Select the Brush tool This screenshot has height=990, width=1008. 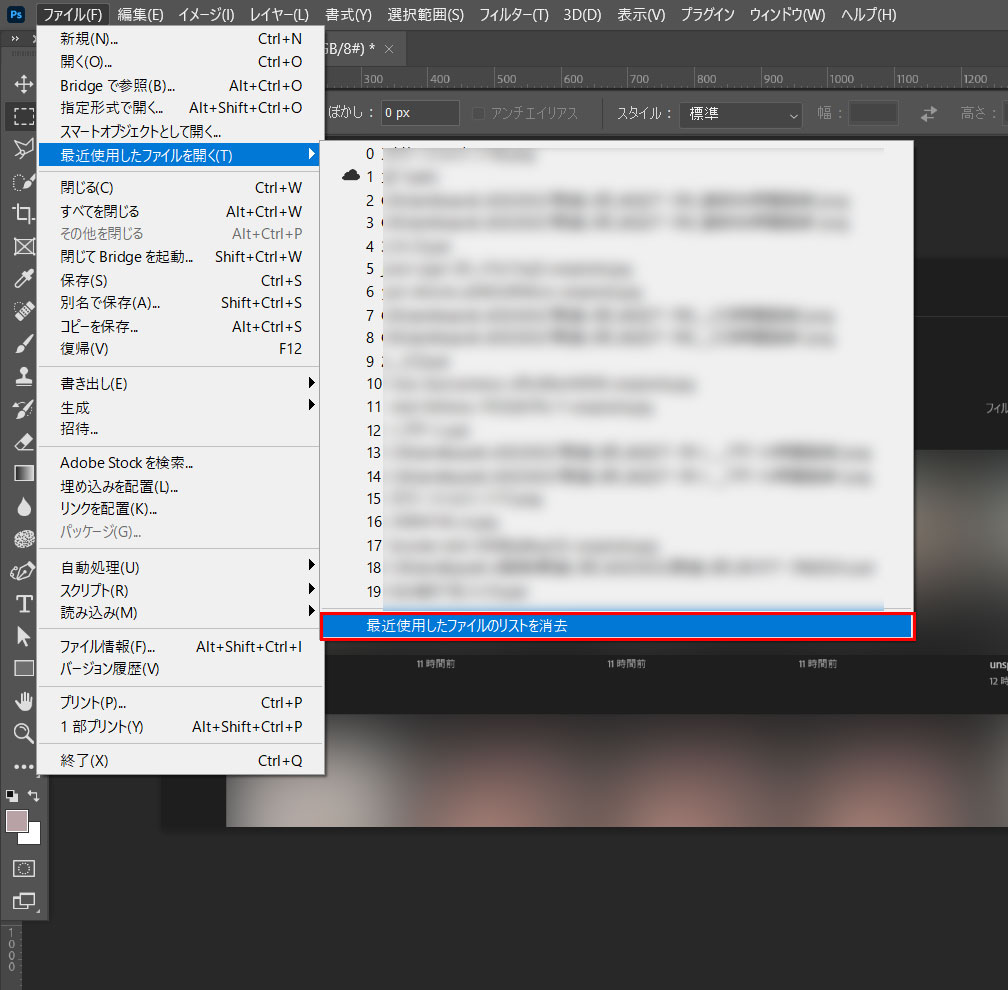(22, 344)
